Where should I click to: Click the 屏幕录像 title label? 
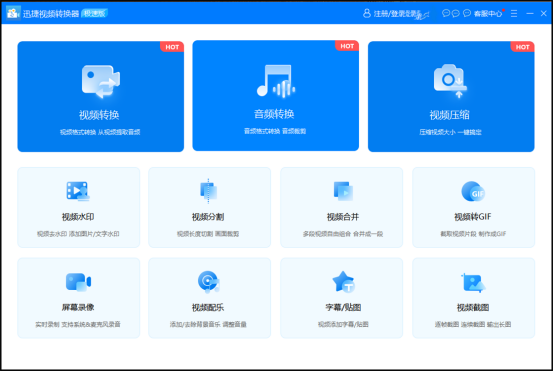pos(78,307)
